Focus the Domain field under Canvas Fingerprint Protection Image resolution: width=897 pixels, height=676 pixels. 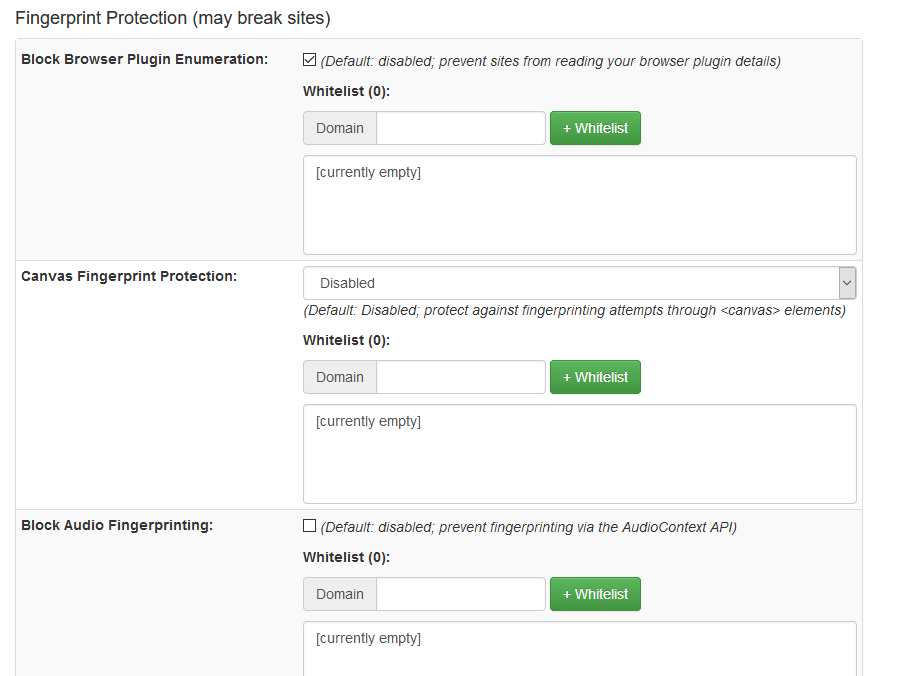(461, 377)
